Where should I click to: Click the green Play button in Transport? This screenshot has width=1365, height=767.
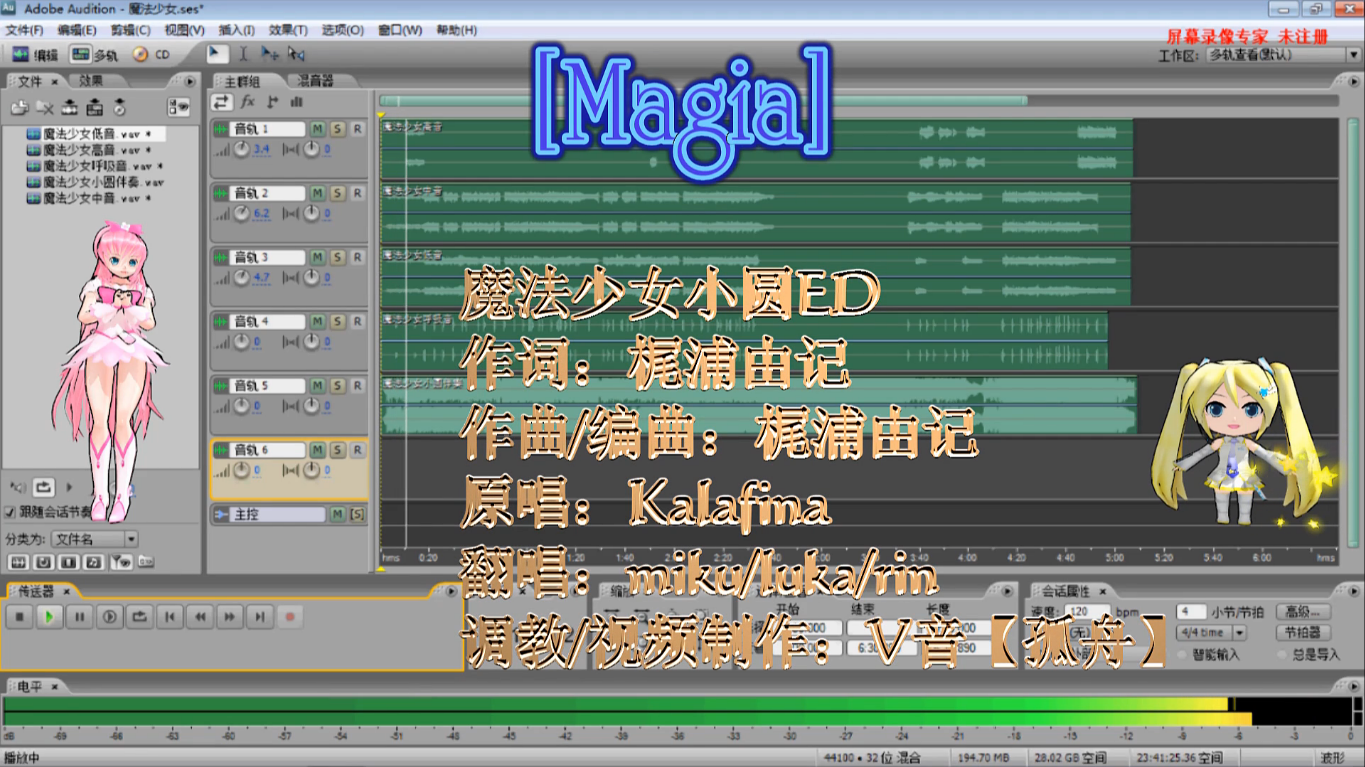[49, 617]
